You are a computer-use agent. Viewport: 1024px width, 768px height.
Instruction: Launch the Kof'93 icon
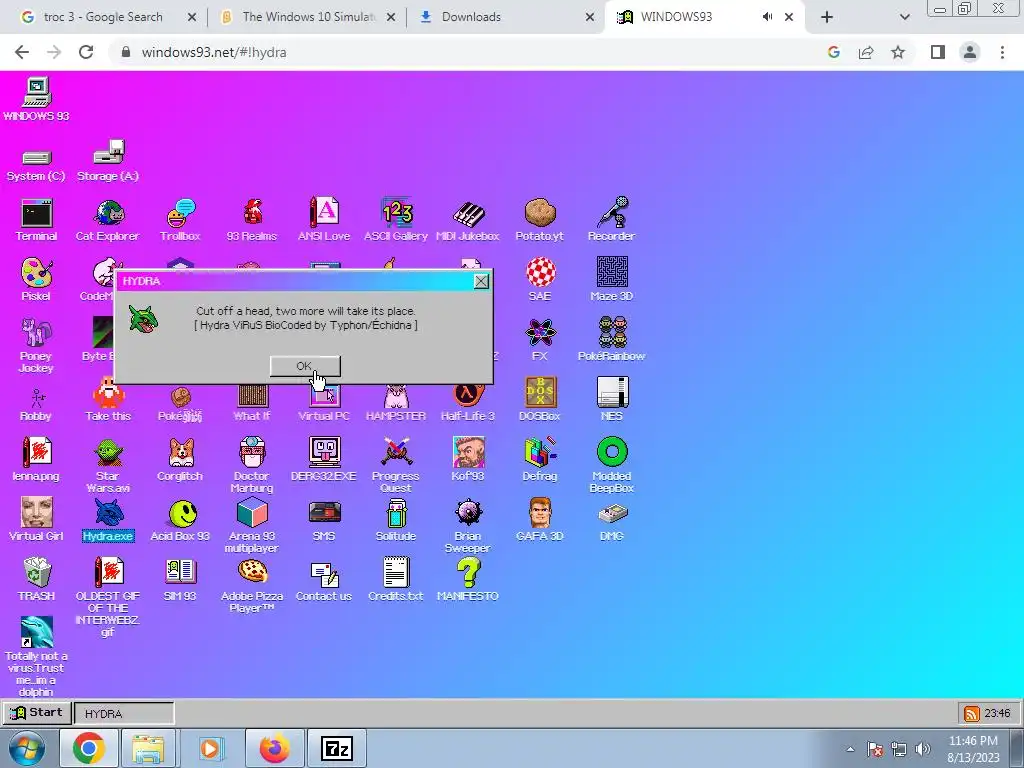pos(468,460)
